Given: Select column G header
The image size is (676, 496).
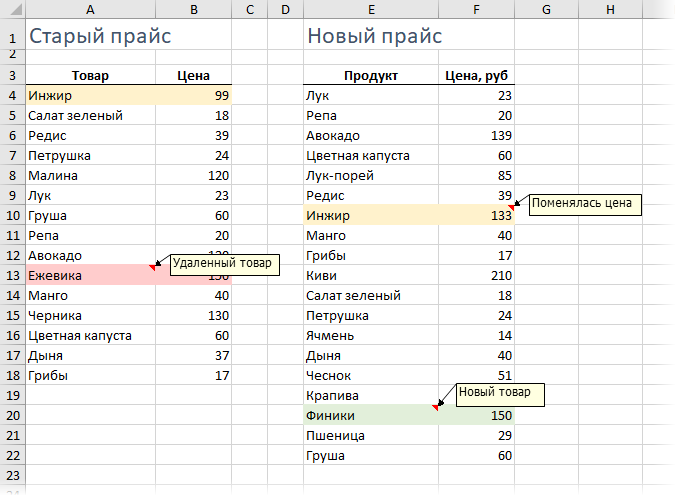Looking at the screenshot, I should pyautogui.click(x=546, y=9).
